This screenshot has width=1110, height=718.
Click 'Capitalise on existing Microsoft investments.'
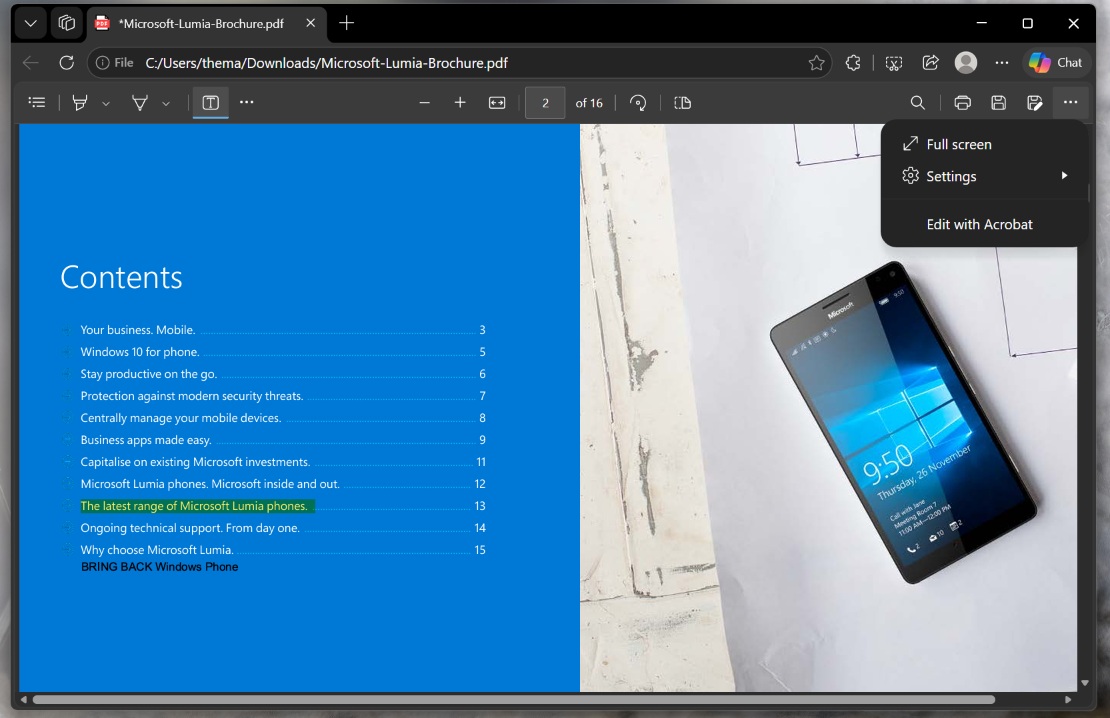195,462
